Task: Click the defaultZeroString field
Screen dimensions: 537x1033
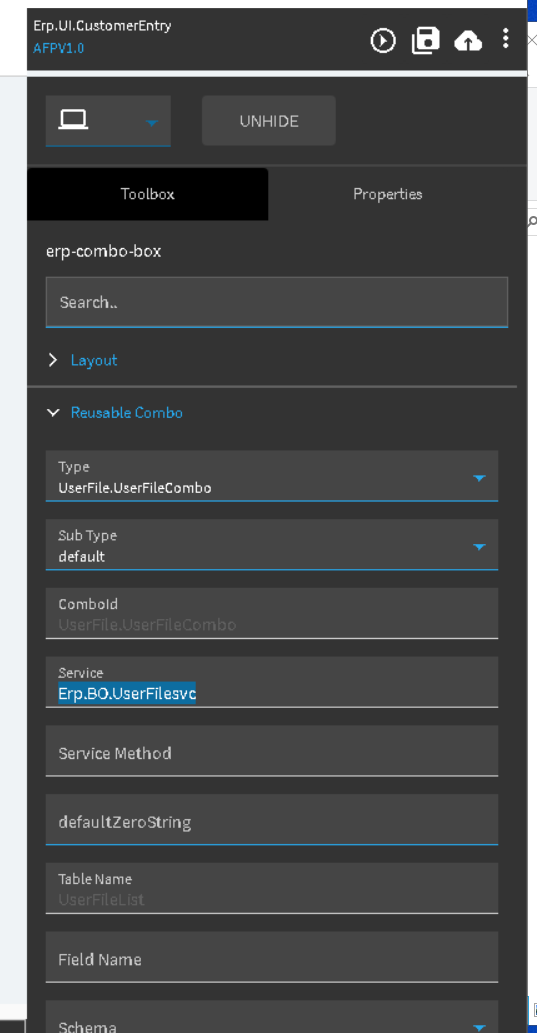Action: pos(271,820)
